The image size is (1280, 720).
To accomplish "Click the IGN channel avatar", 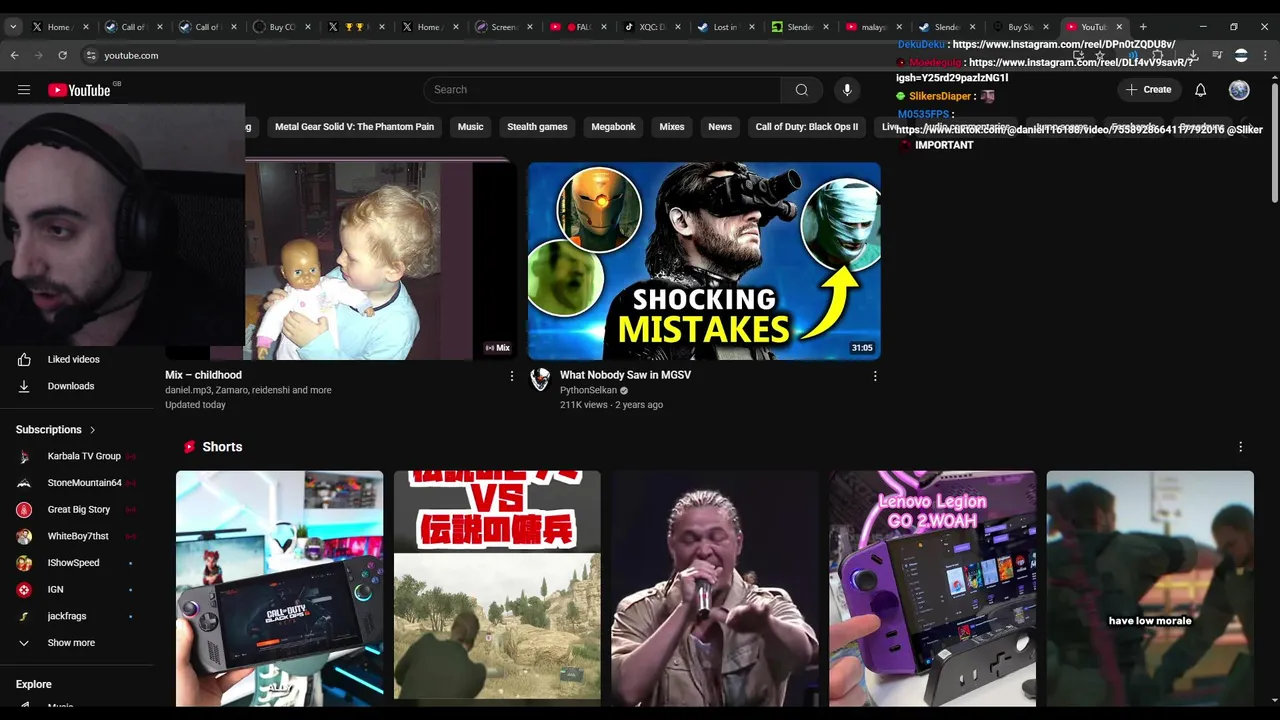I will pos(24,590).
